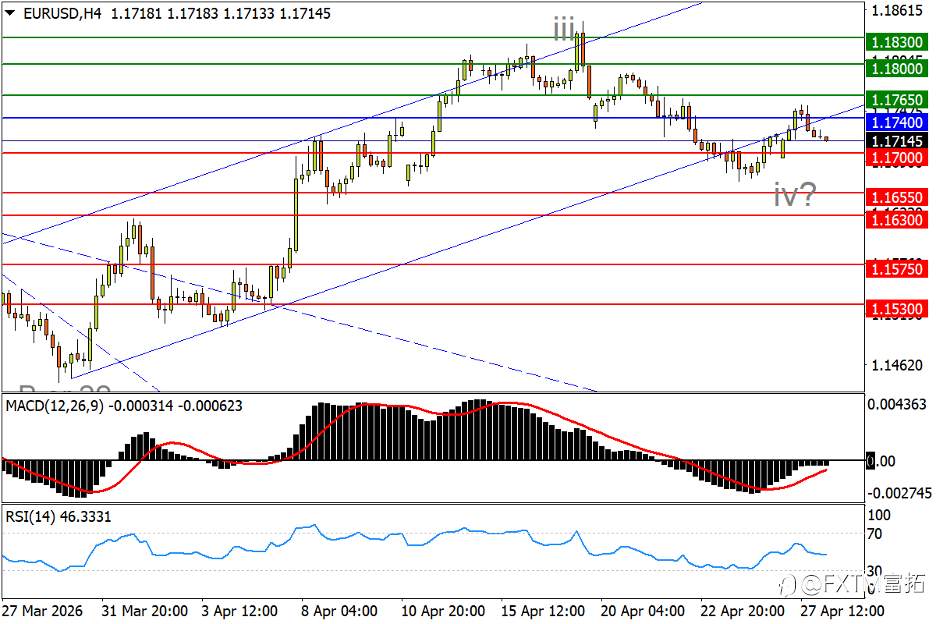Click the 10 Apr 20:00 time label

pos(443,611)
